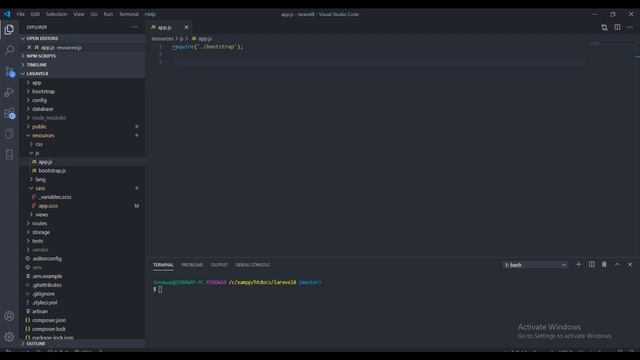Expand the config folder

point(82,100)
